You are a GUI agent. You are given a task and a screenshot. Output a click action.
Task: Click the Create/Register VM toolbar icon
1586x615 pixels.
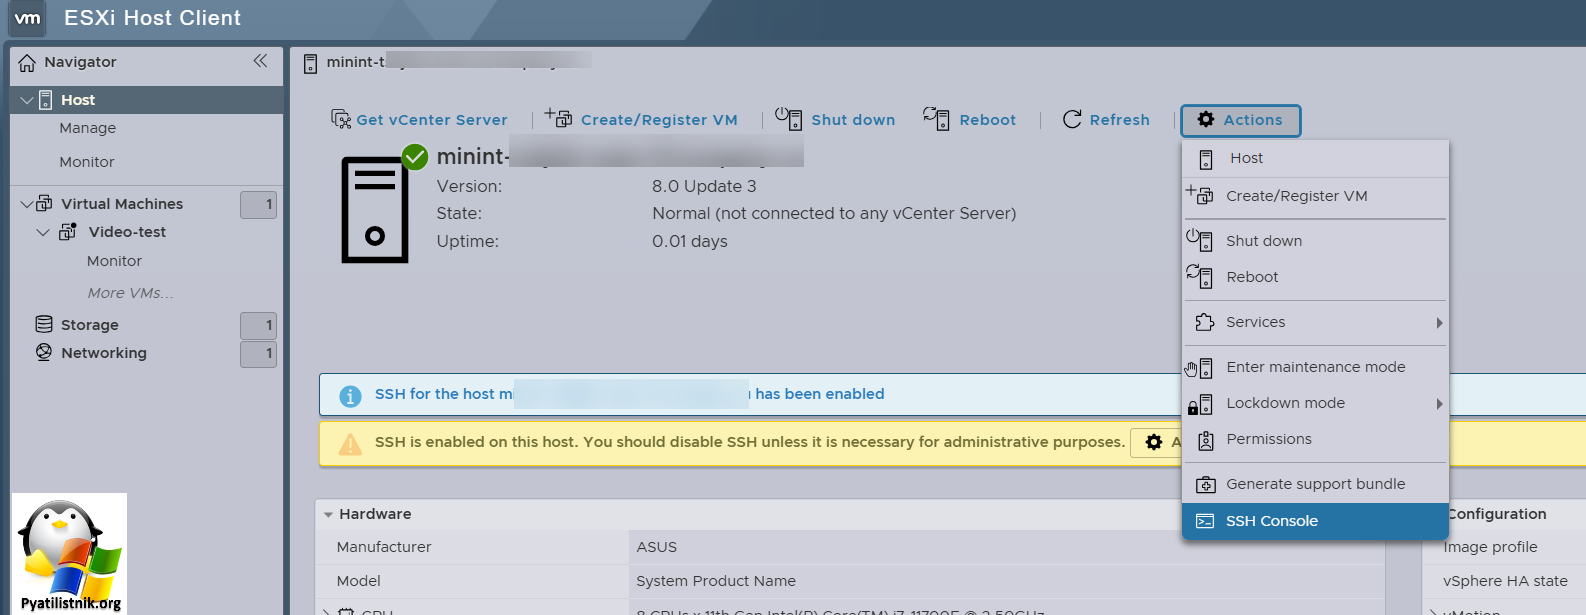[558, 118]
